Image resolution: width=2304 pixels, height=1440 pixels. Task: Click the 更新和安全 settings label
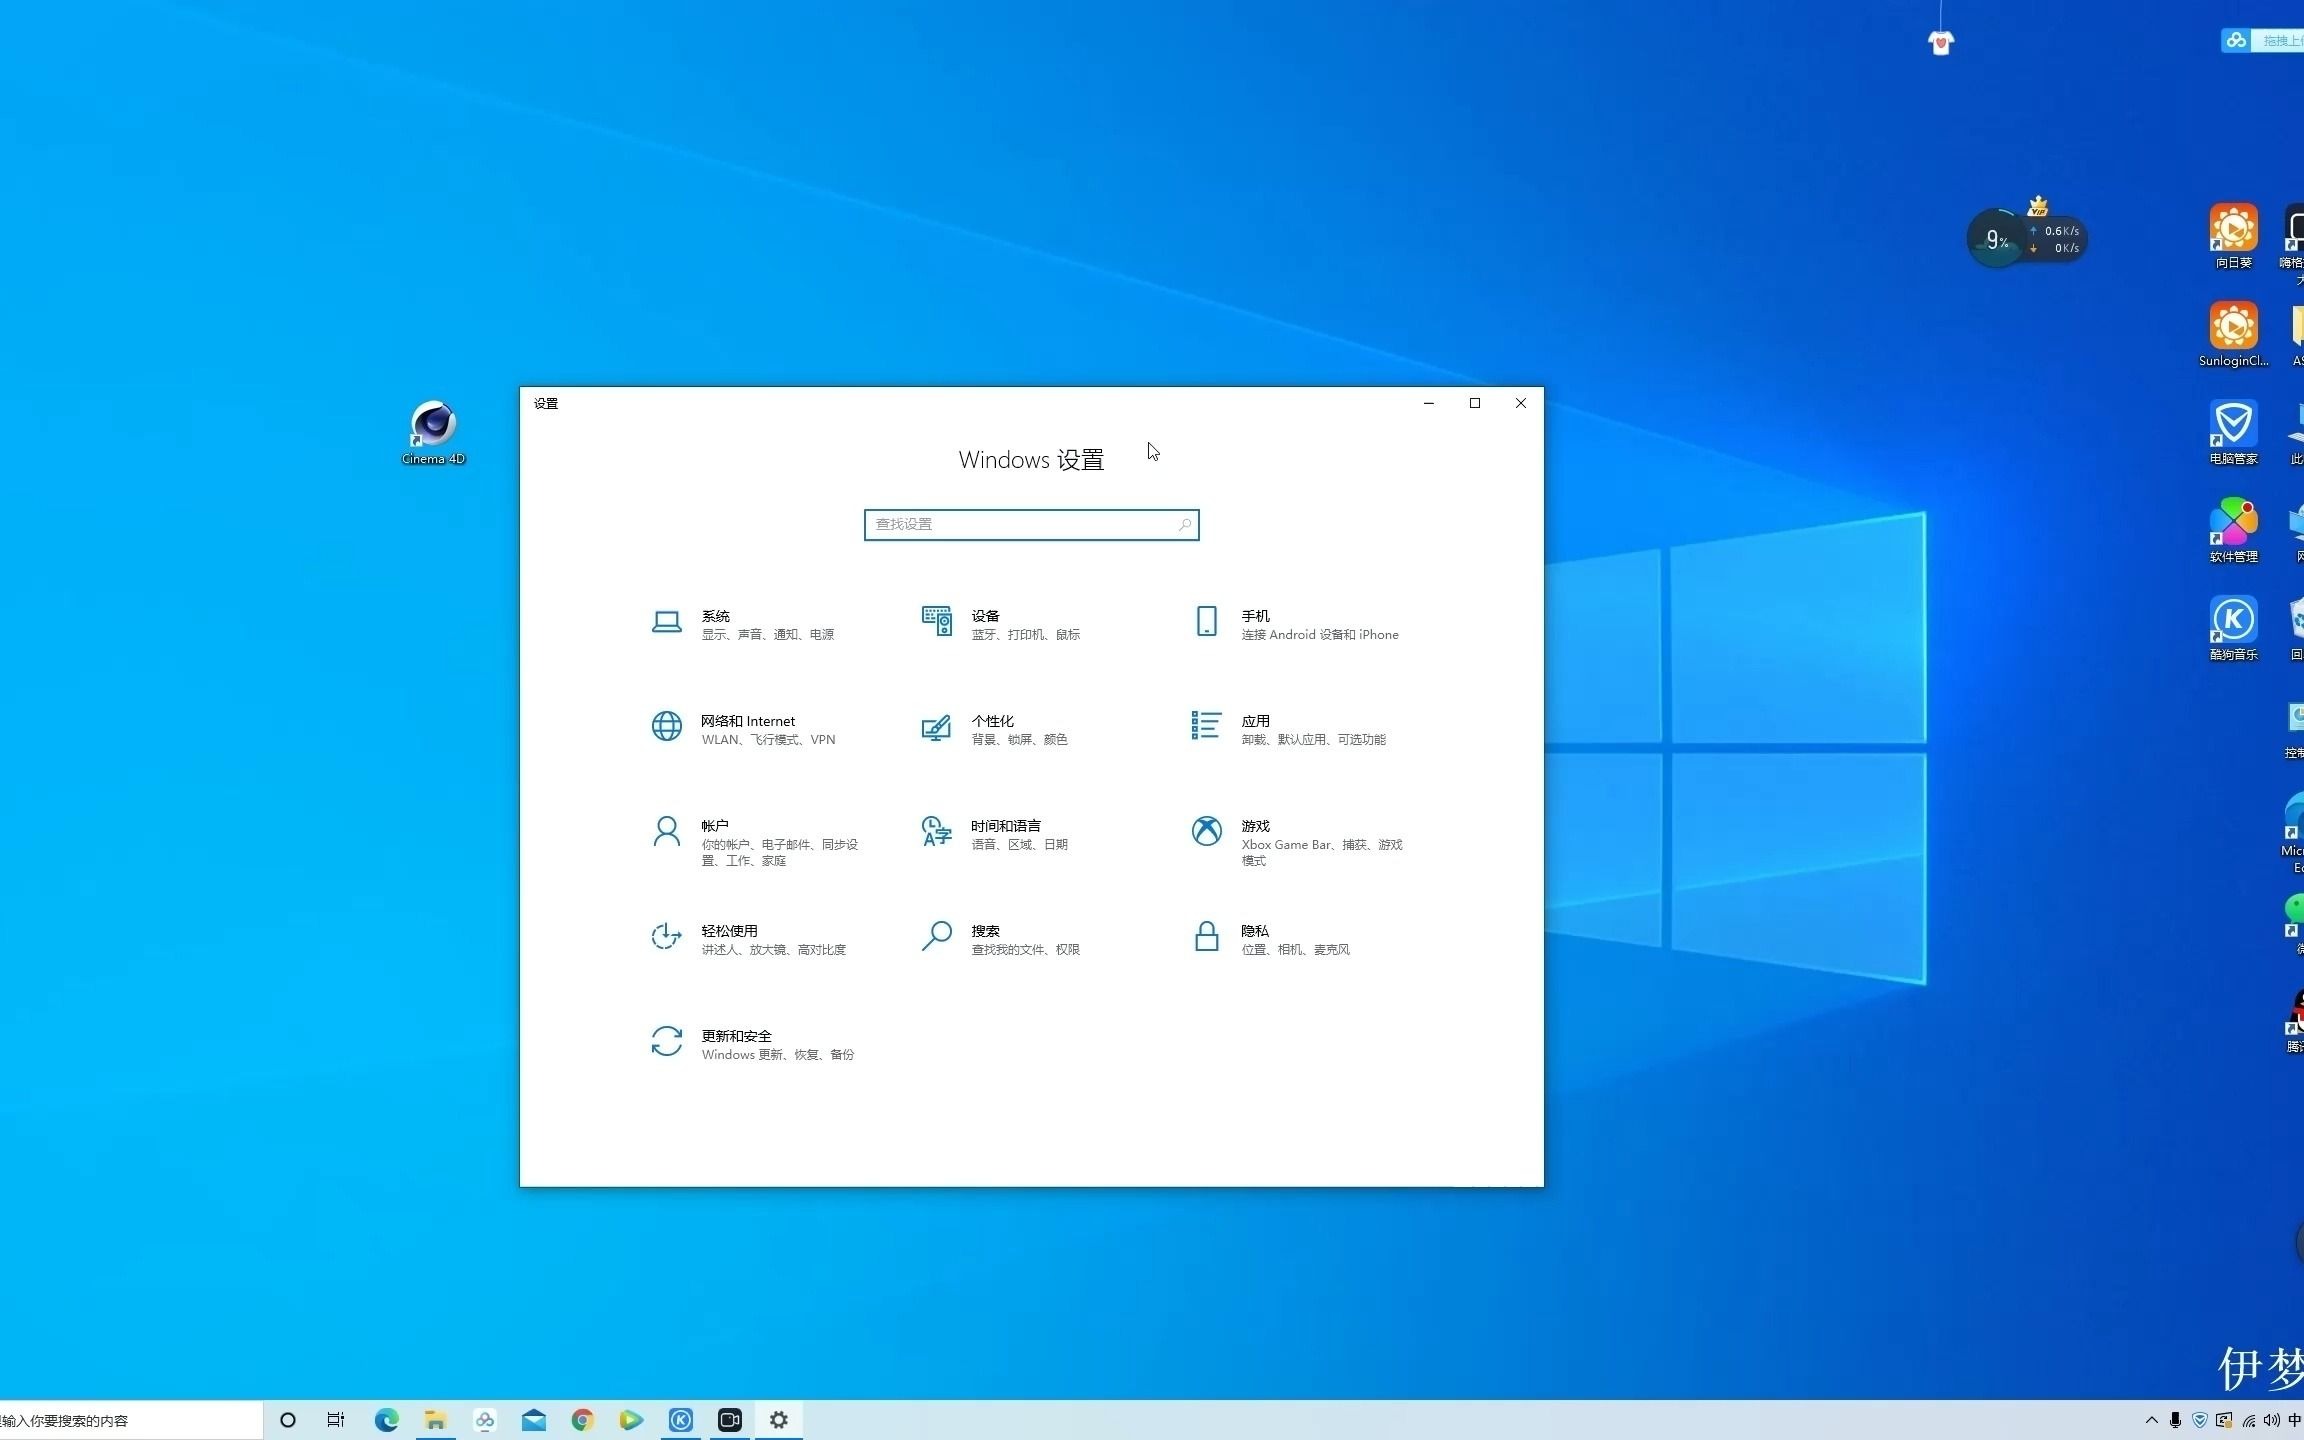point(736,1036)
